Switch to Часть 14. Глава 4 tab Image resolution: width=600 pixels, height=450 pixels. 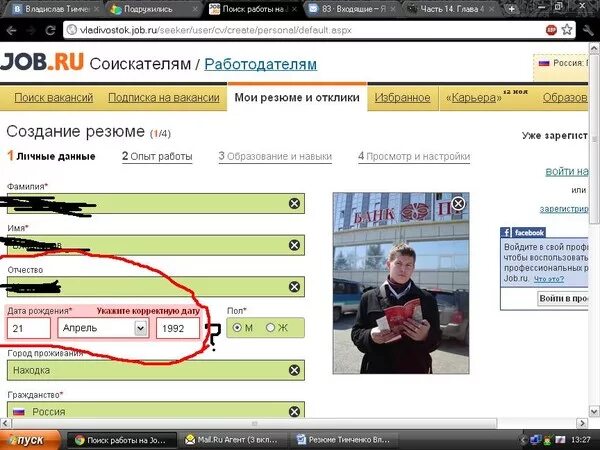click(449, 9)
